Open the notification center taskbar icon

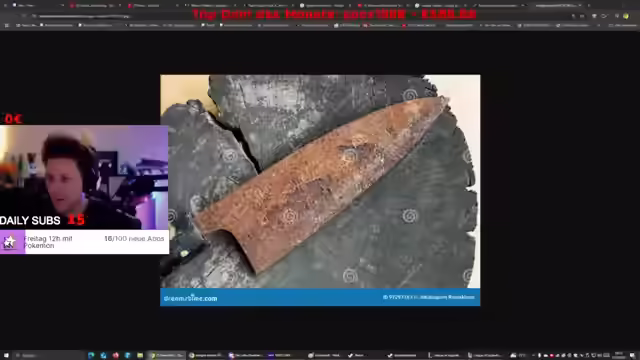pos(632,356)
